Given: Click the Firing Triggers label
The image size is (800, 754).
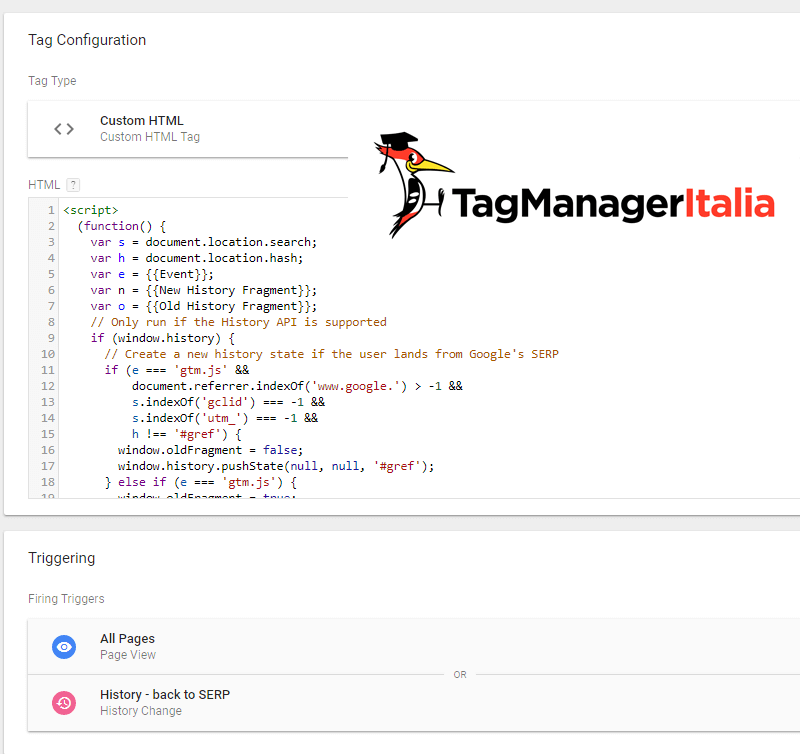Looking at the screenshot, I should (x=66, y=598).
